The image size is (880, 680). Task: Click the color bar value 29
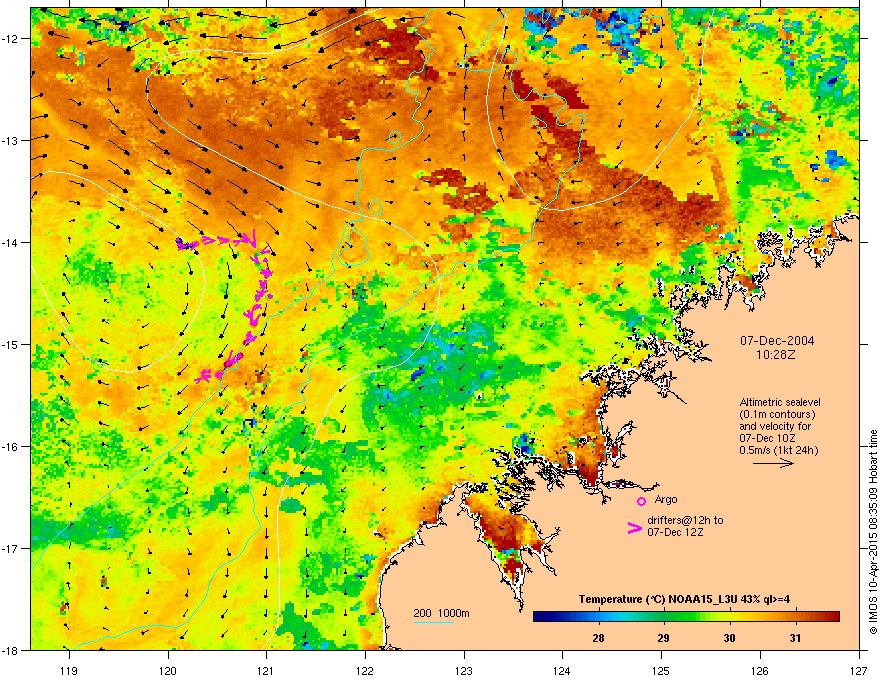click(x=663, y=638)
